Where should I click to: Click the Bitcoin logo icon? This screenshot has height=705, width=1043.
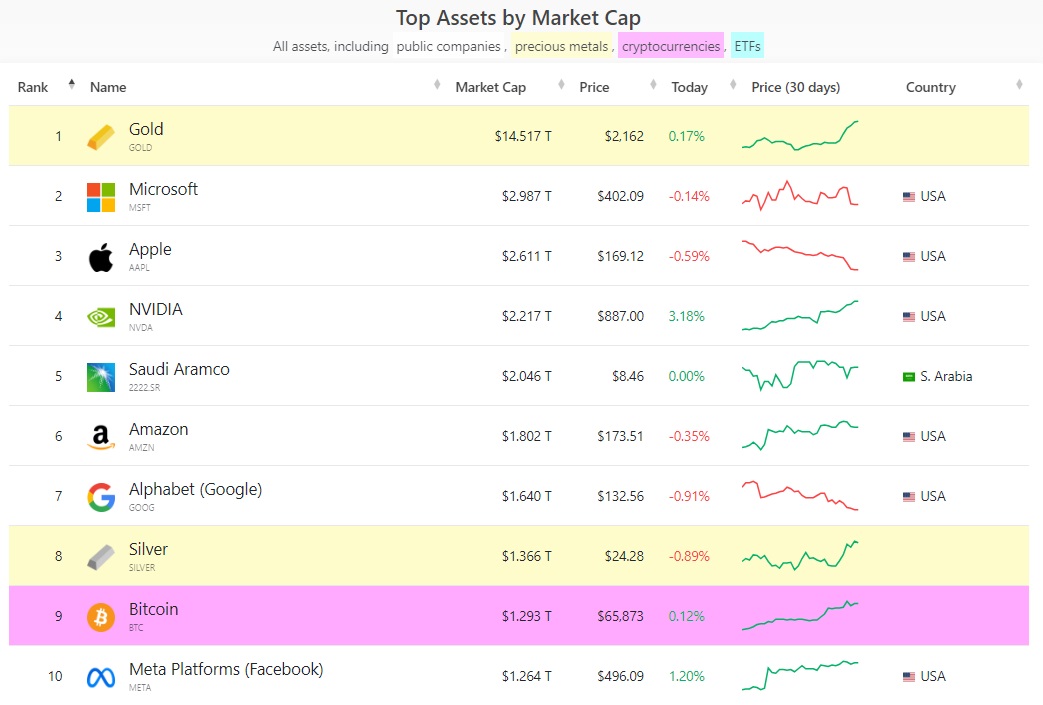tap(101, 617)
